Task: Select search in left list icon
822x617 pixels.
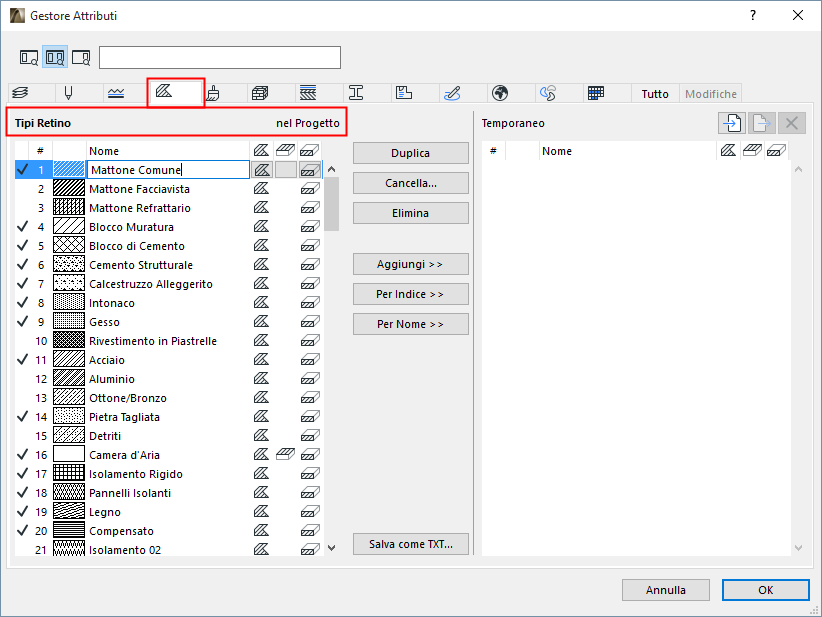Action: click(x=29, y=57)
